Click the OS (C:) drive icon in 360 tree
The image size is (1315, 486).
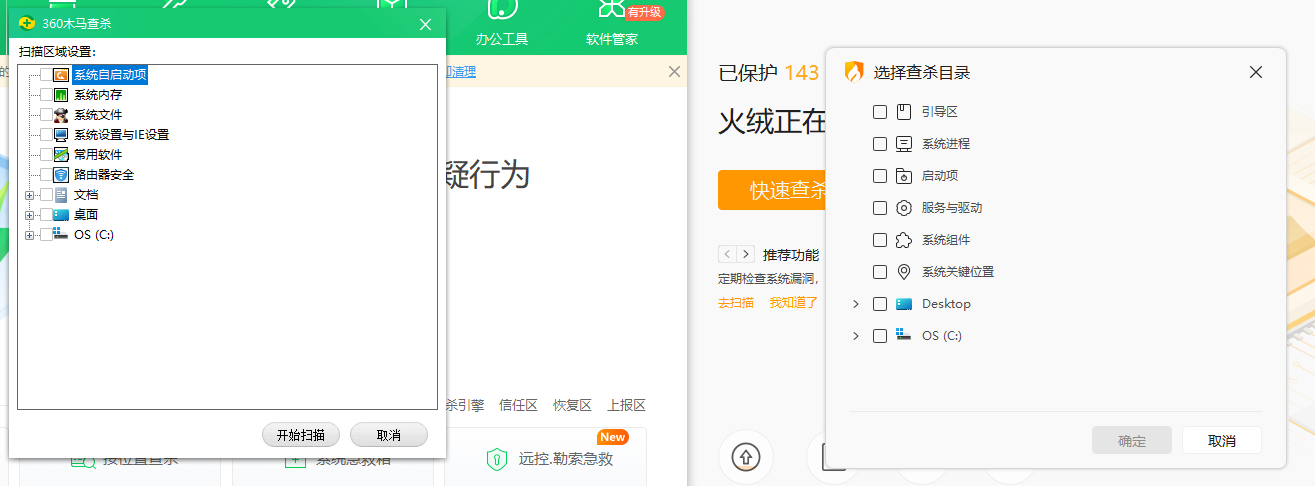point(62,234)
